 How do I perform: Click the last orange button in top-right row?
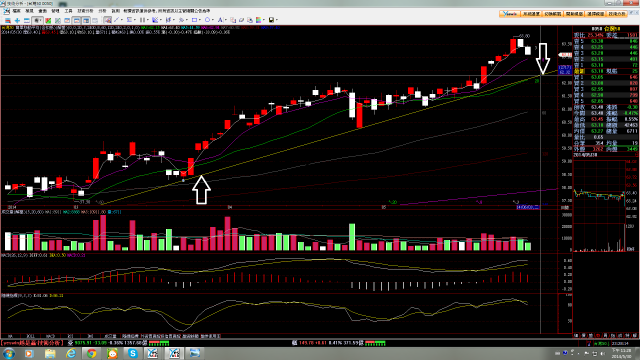(617, 13)
